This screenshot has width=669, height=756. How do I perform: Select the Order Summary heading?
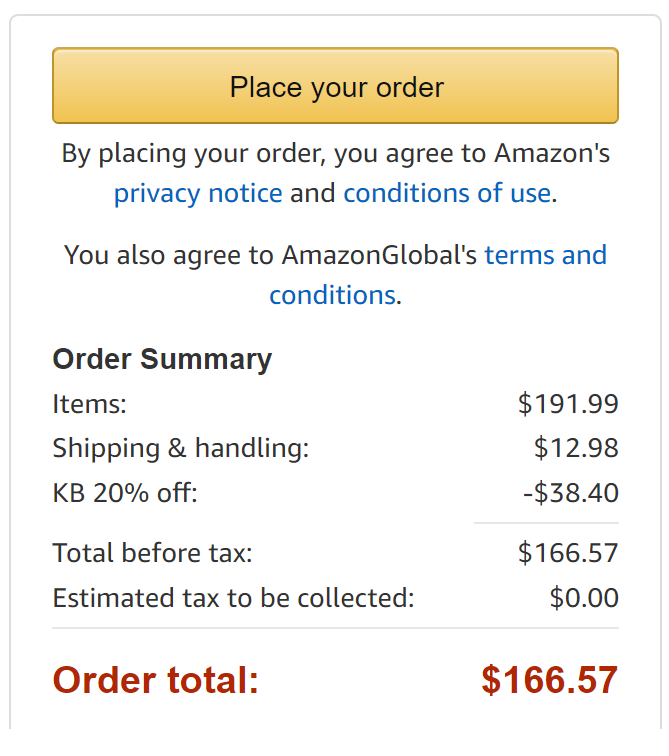(162, 359)
